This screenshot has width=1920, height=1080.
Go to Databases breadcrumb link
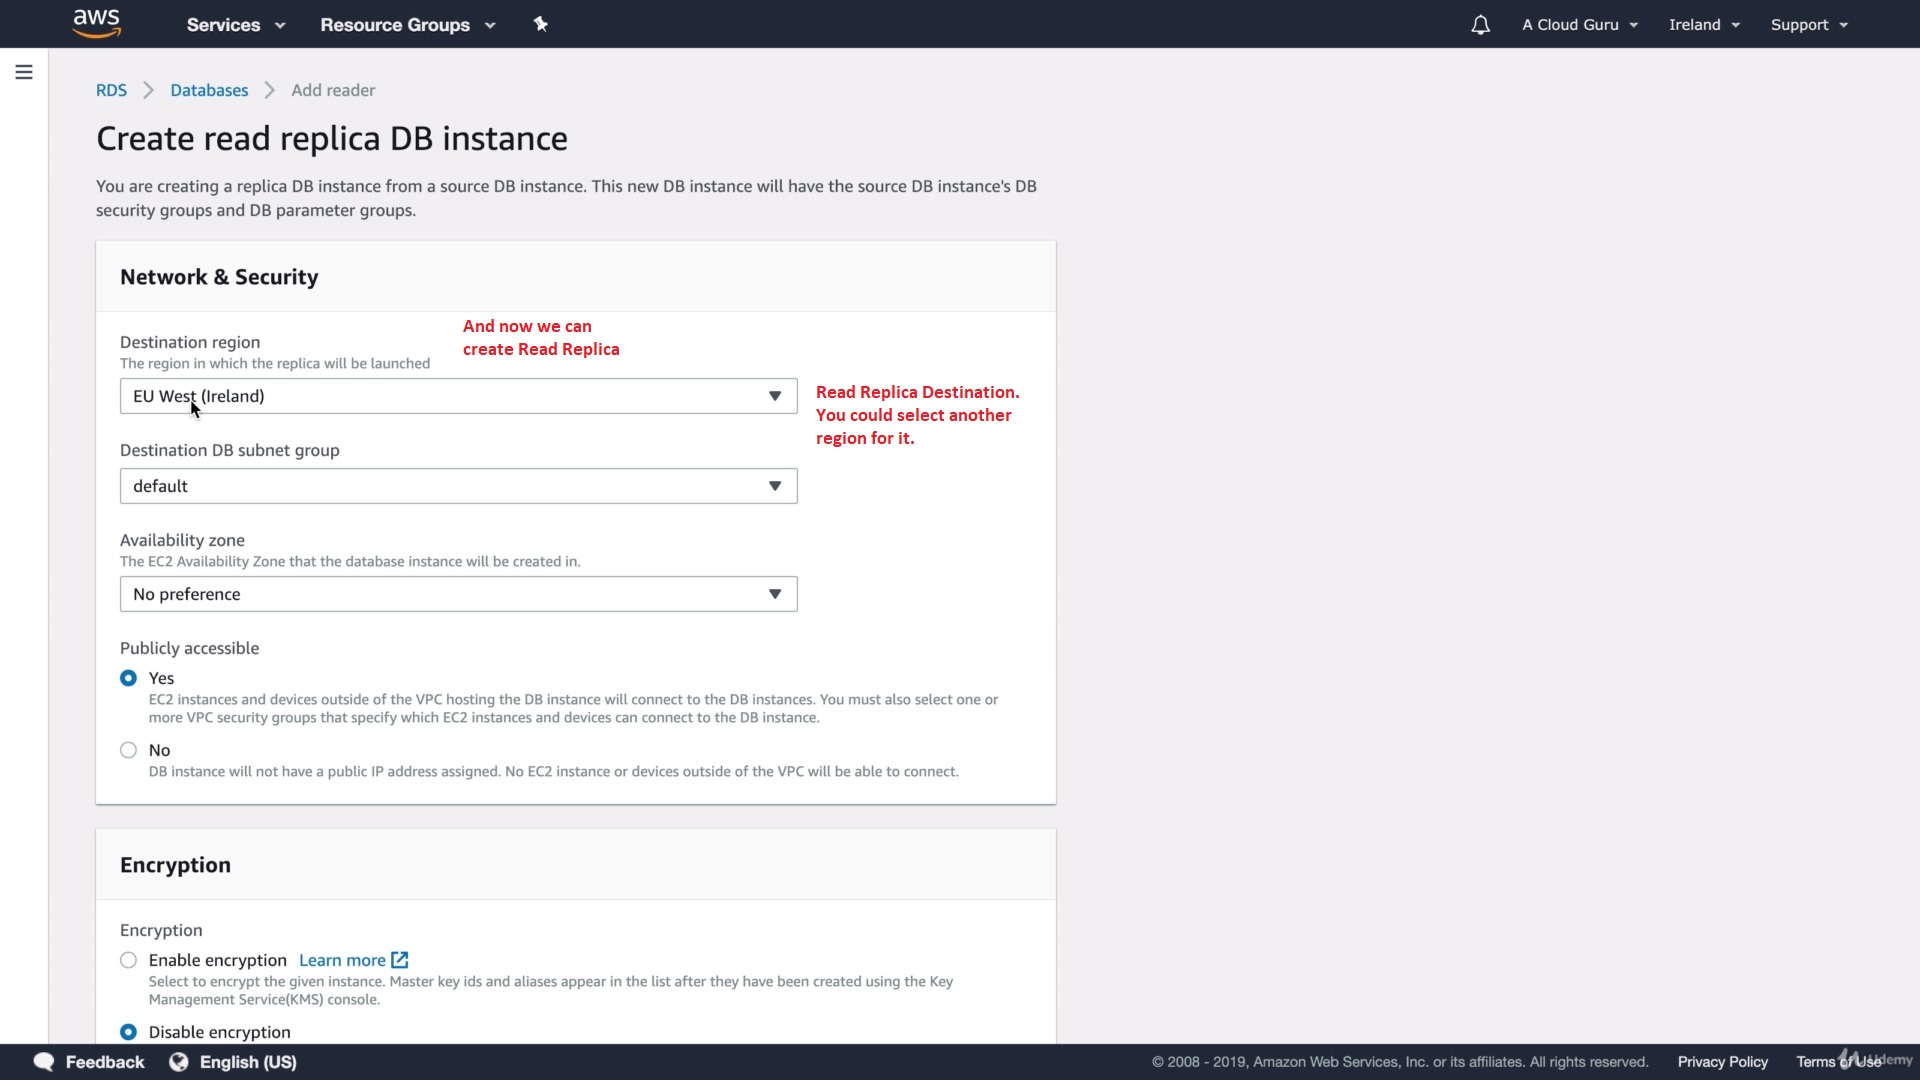click(209, 90)
